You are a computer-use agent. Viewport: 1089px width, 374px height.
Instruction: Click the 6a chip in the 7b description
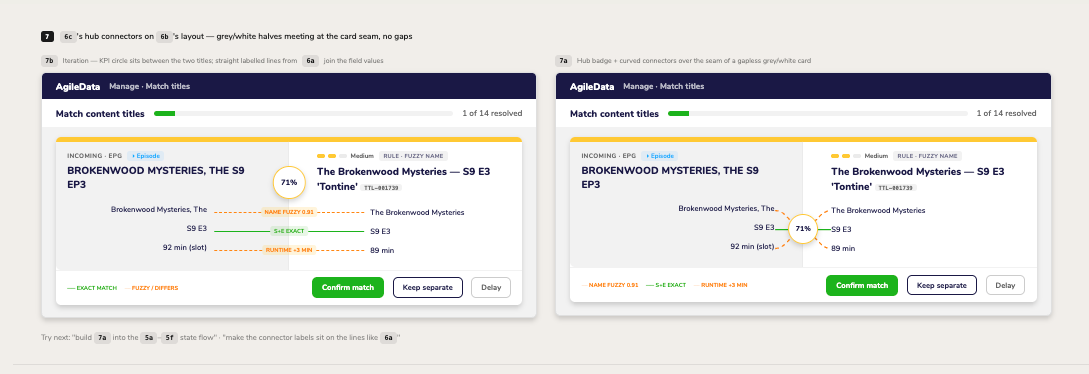(310, 61)
